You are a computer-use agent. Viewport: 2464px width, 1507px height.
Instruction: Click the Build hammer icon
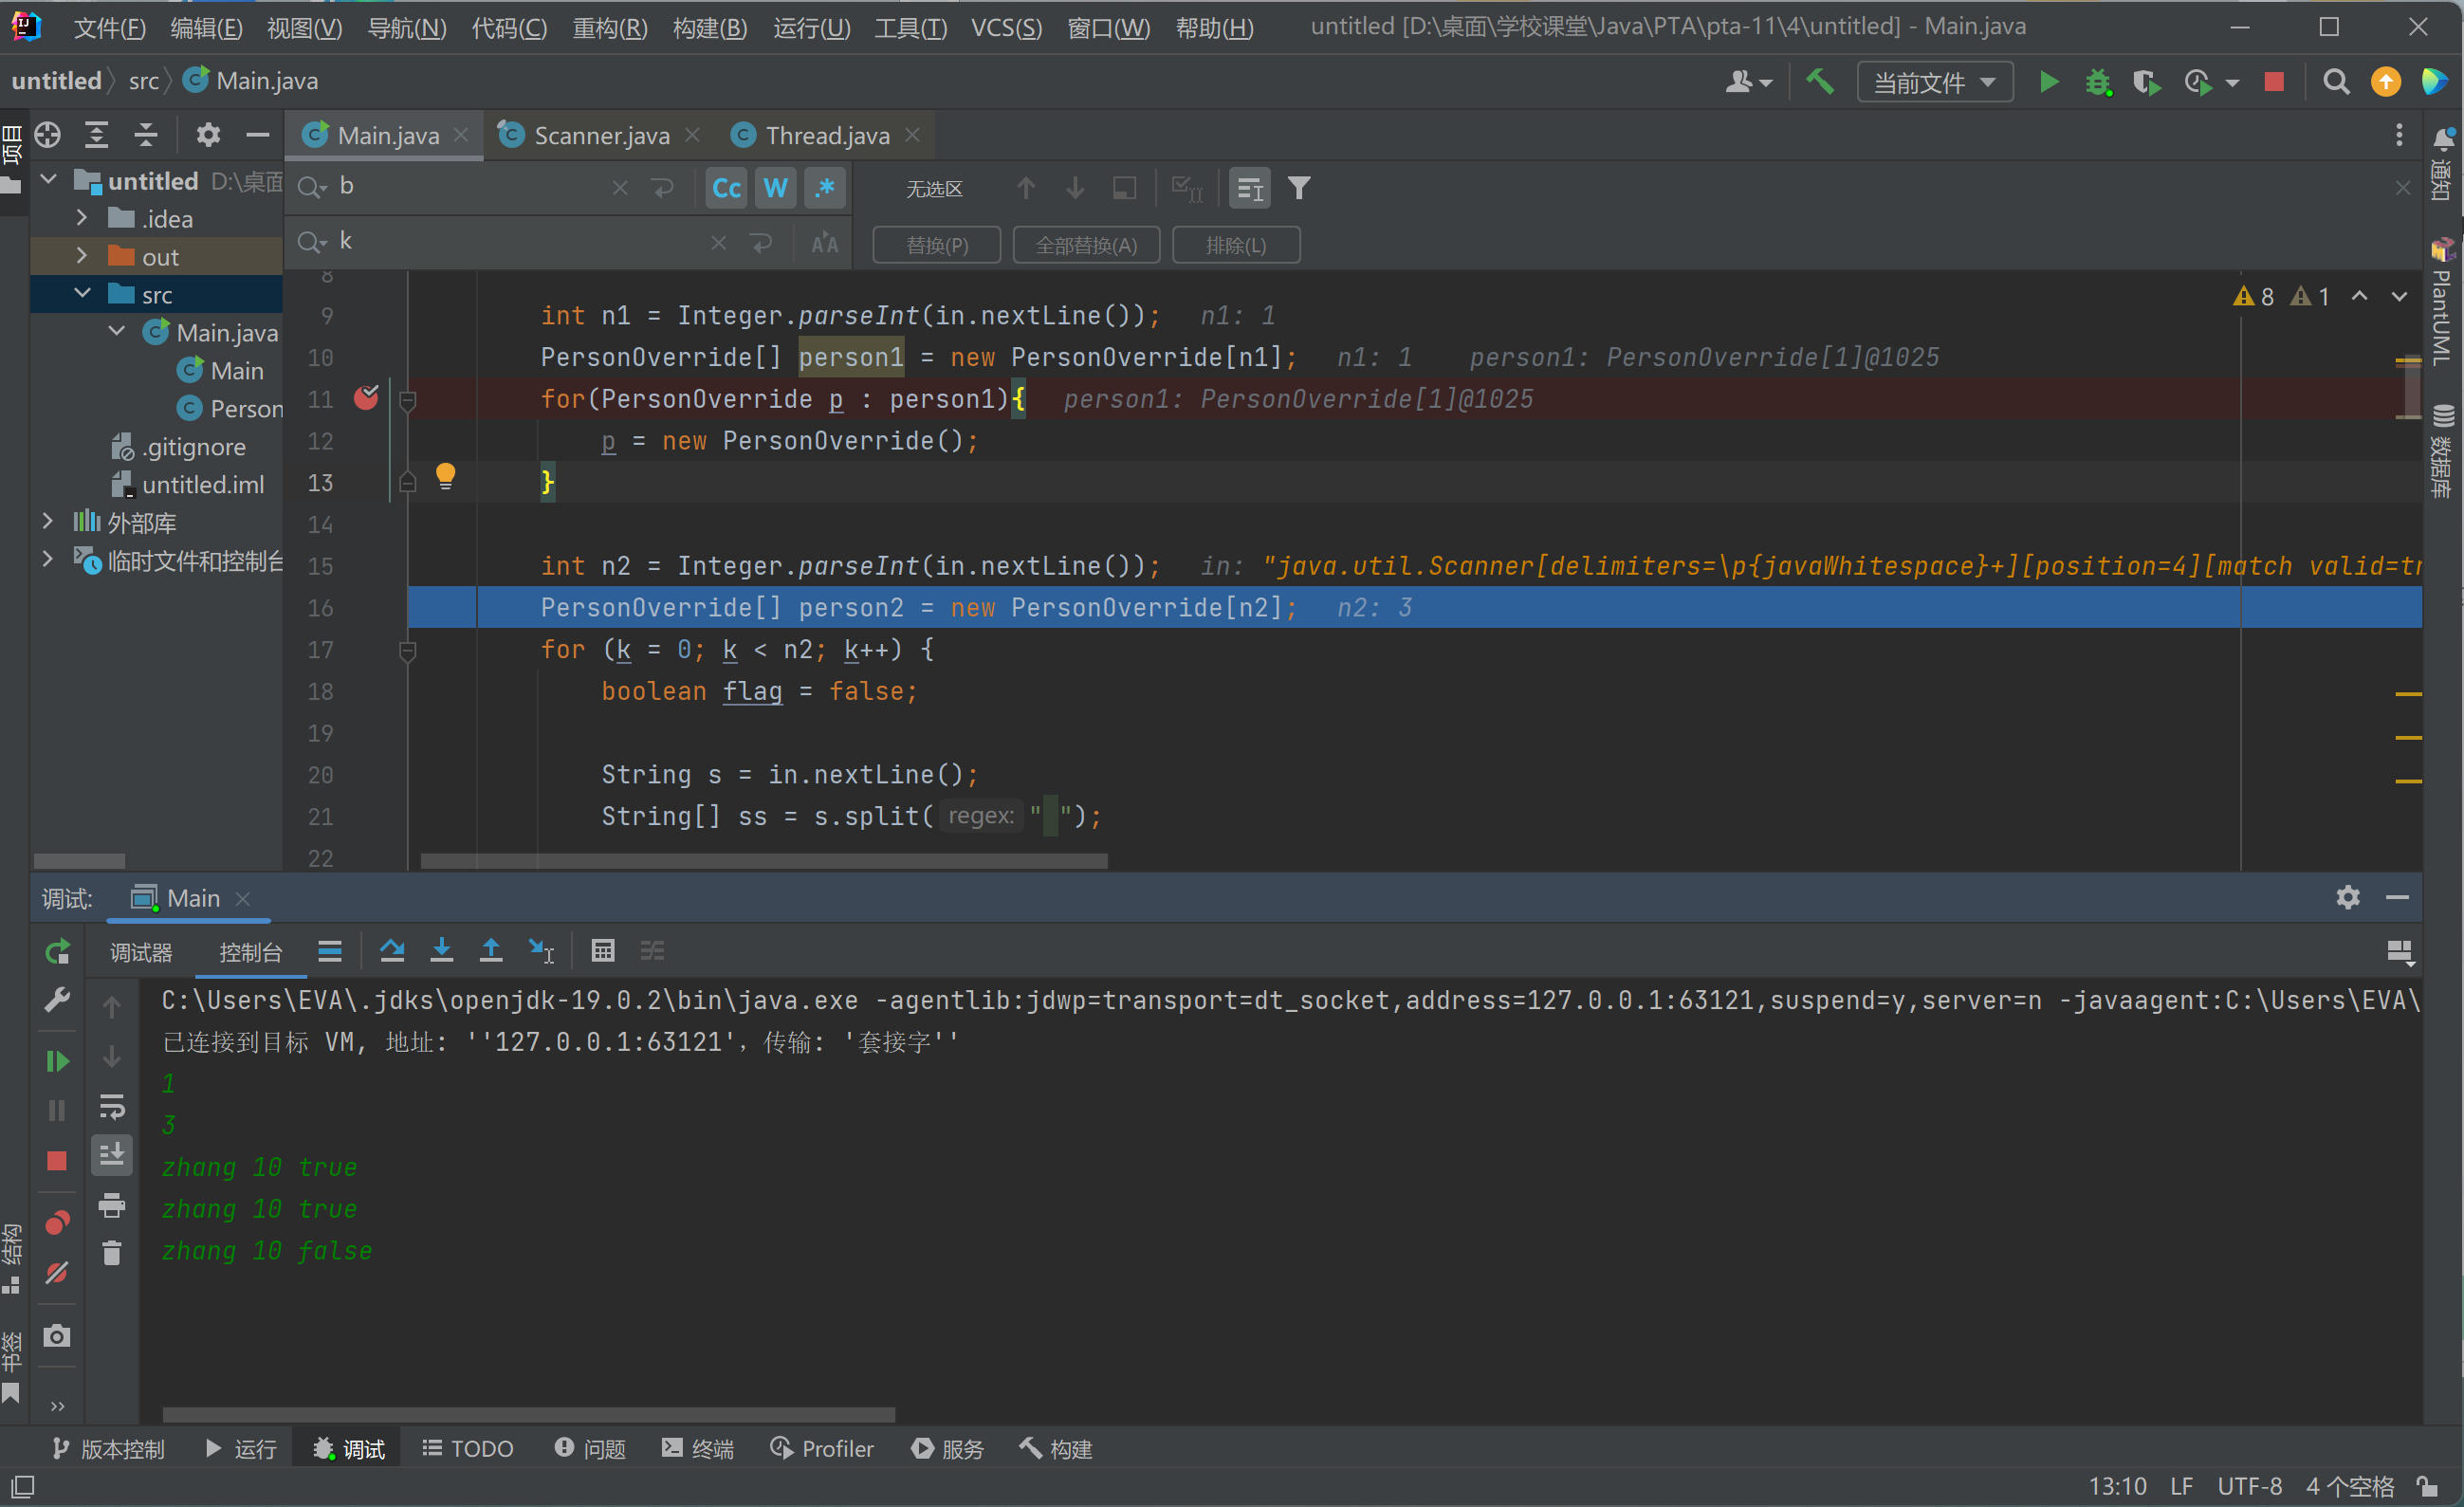click(x=1819, y=82)
